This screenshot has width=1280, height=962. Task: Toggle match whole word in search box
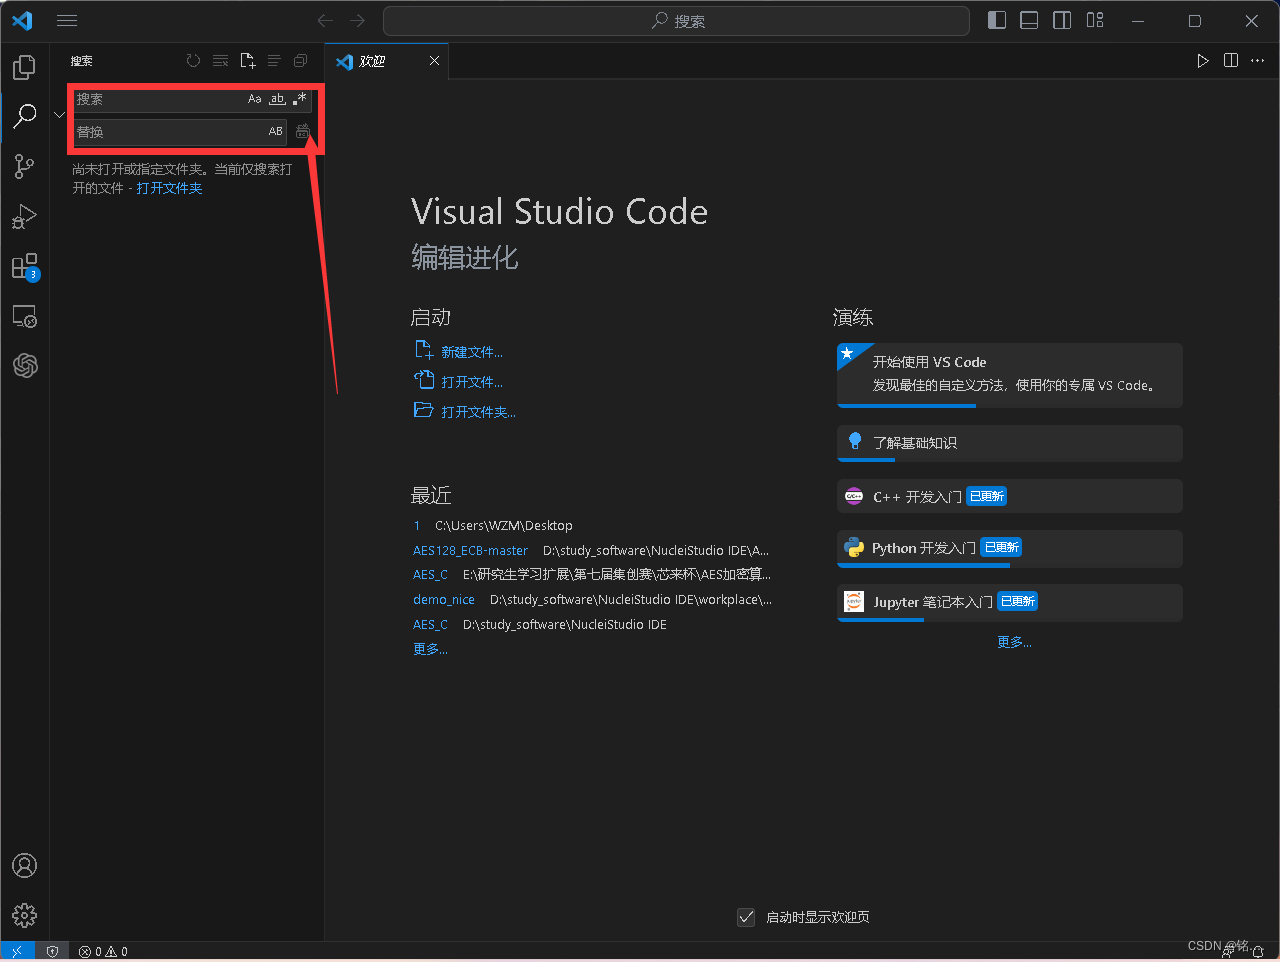[x=277, y=99]
